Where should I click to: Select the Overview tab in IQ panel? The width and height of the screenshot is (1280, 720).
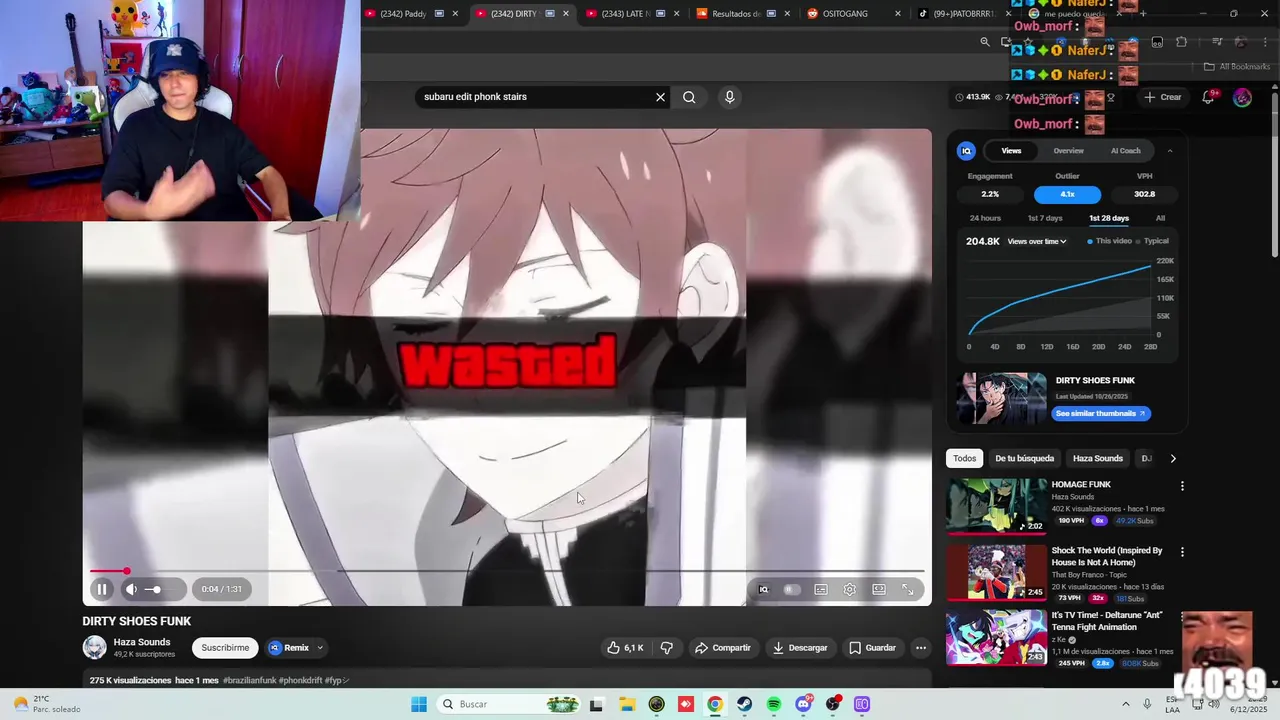point(1068,151)
